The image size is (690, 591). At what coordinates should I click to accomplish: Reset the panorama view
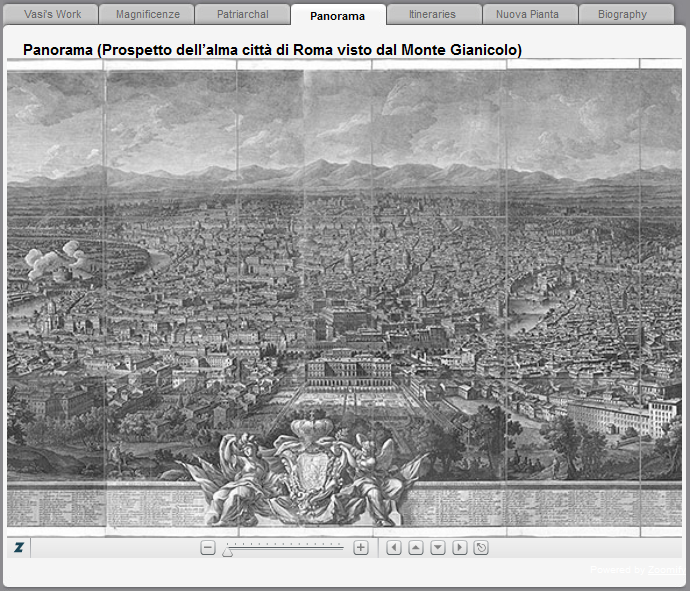click(481, 548)
